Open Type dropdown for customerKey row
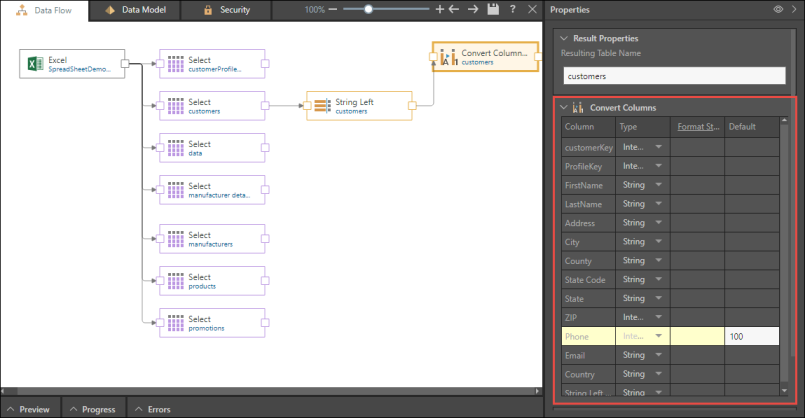Image resolution: width=805 pixels, height=418 pixels. (x=658, y=147)
